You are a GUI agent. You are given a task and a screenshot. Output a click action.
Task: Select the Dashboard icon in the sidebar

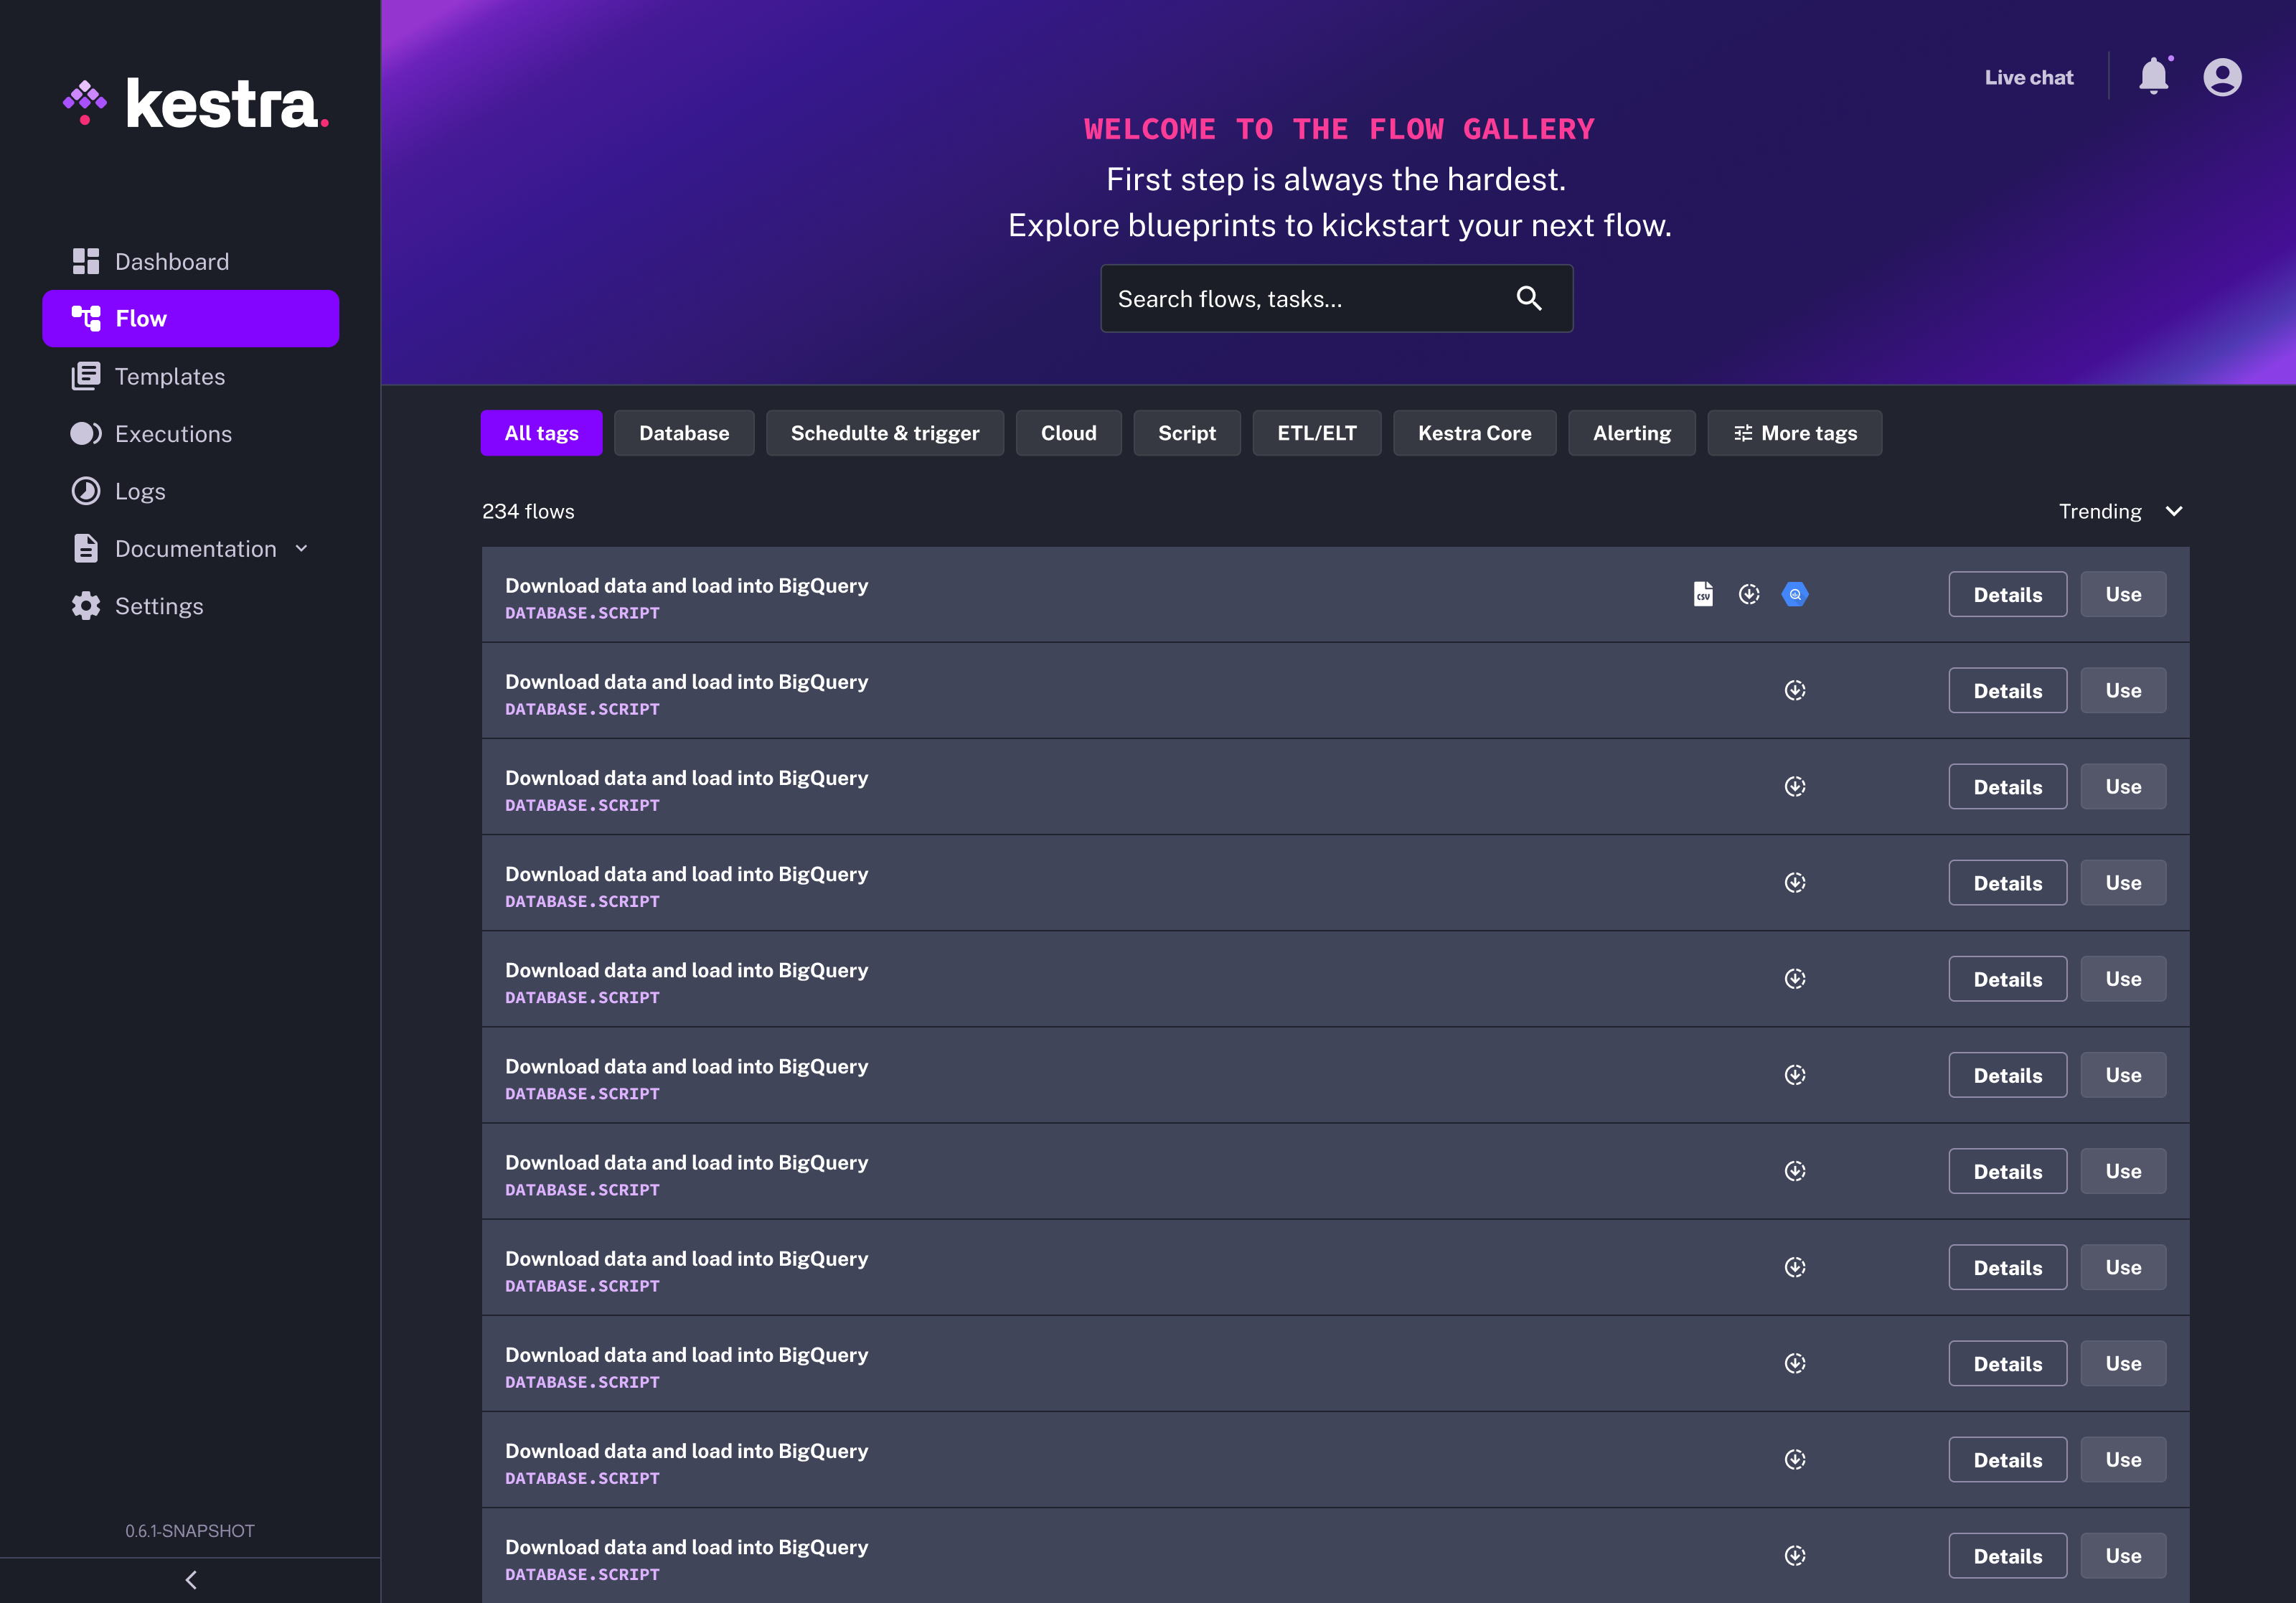point(86,261)
